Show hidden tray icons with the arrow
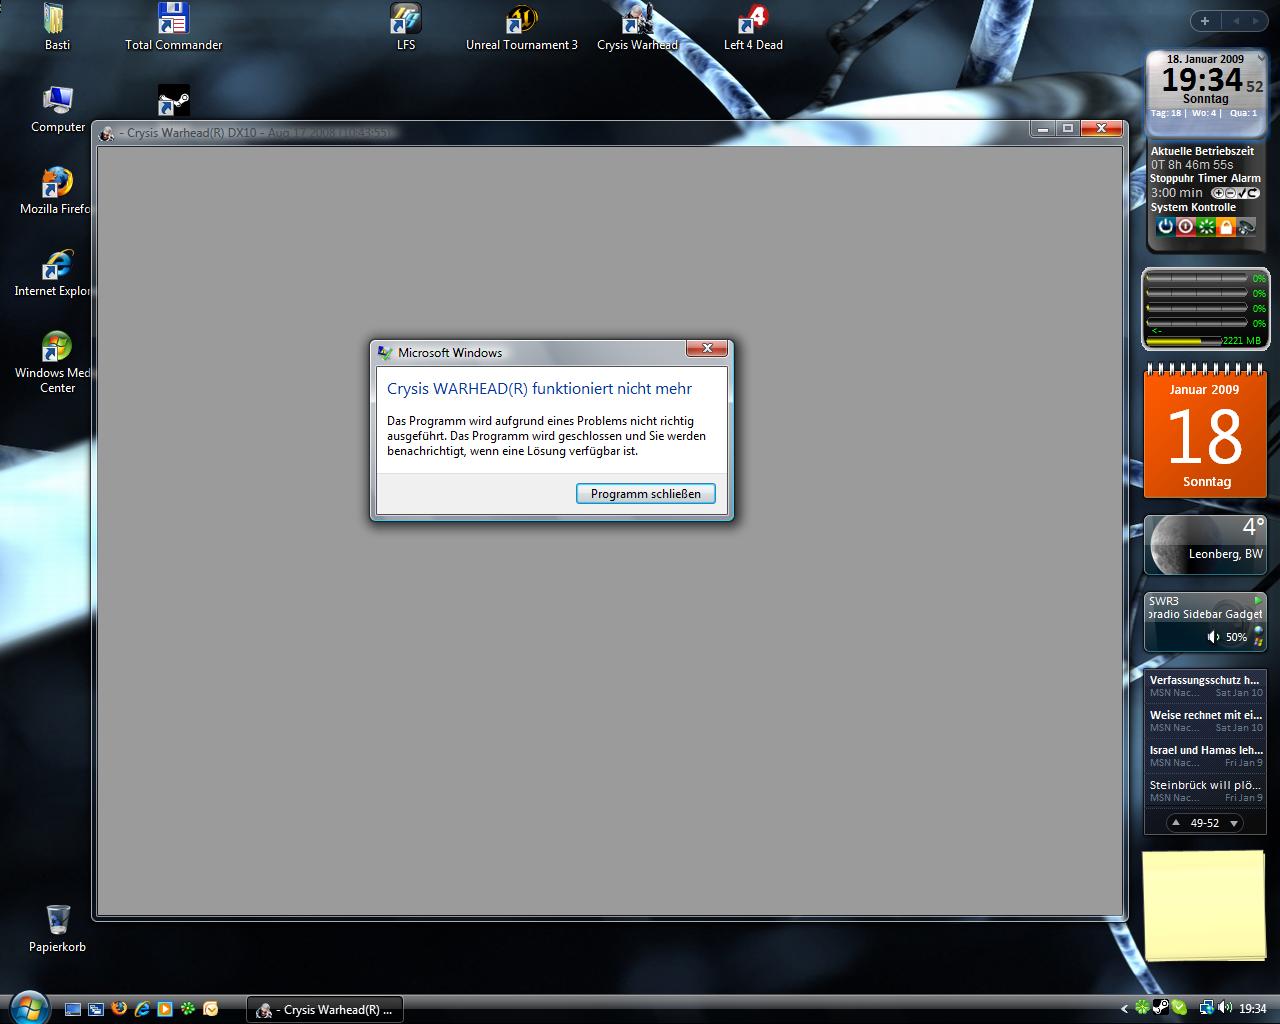The image size is (1280, 1024). click(x=1124, y=1009)
